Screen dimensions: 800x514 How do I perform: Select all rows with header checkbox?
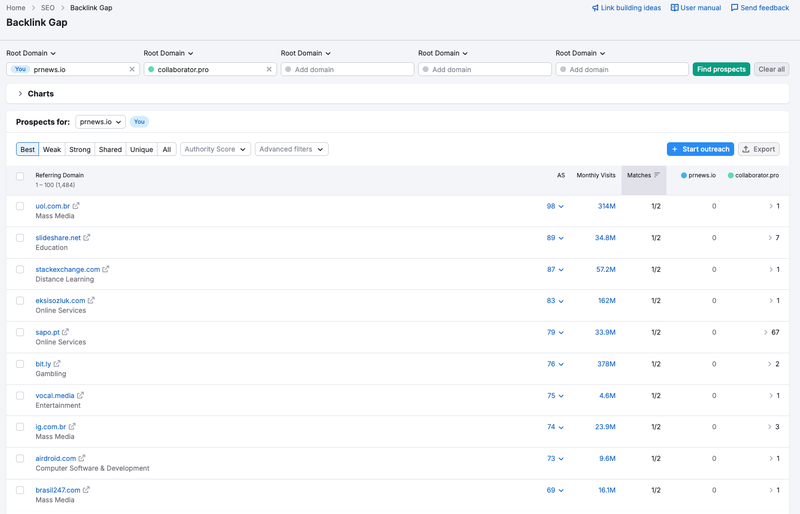[x=20, y=176]
